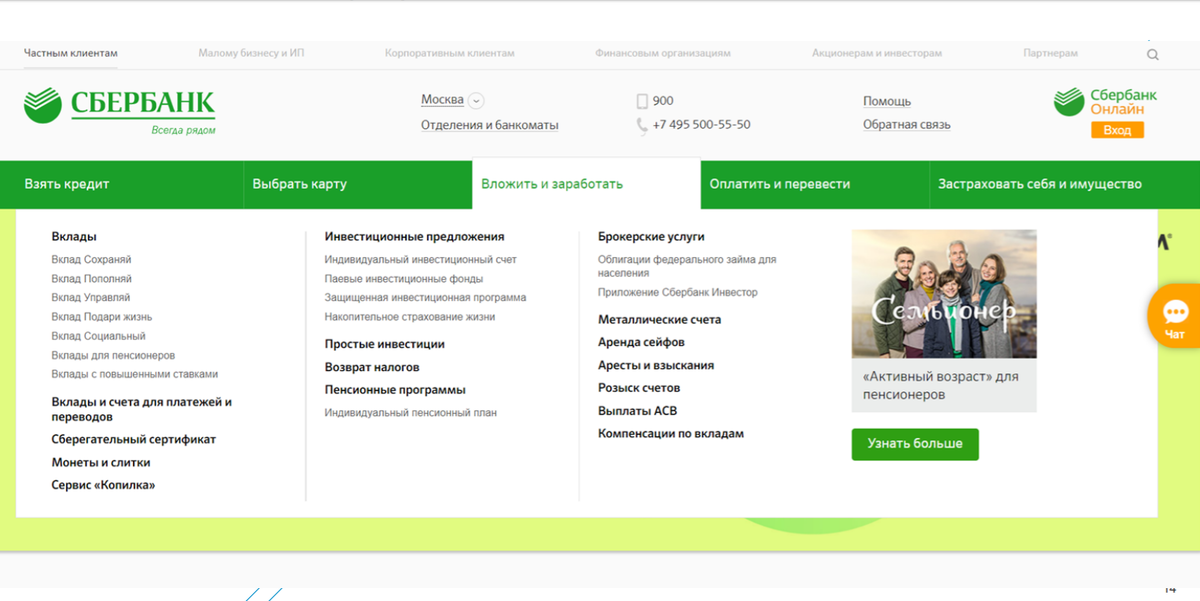The image size is (1200, 601).
Task: Click the Семьионер promo image
Action: tap(944, 294)
